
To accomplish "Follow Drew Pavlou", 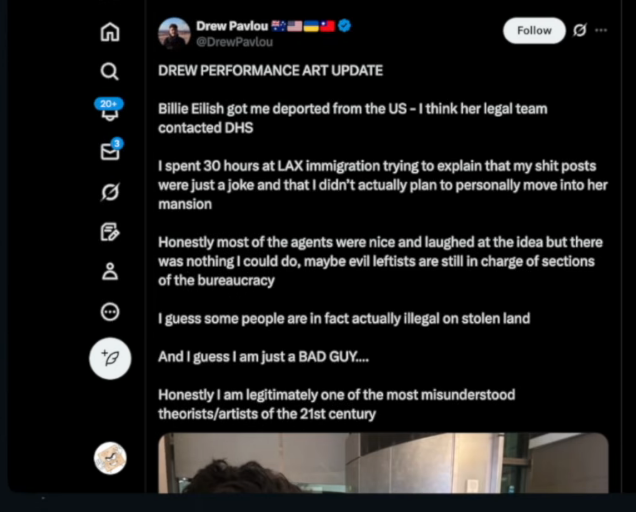I will tap(534, 30).
